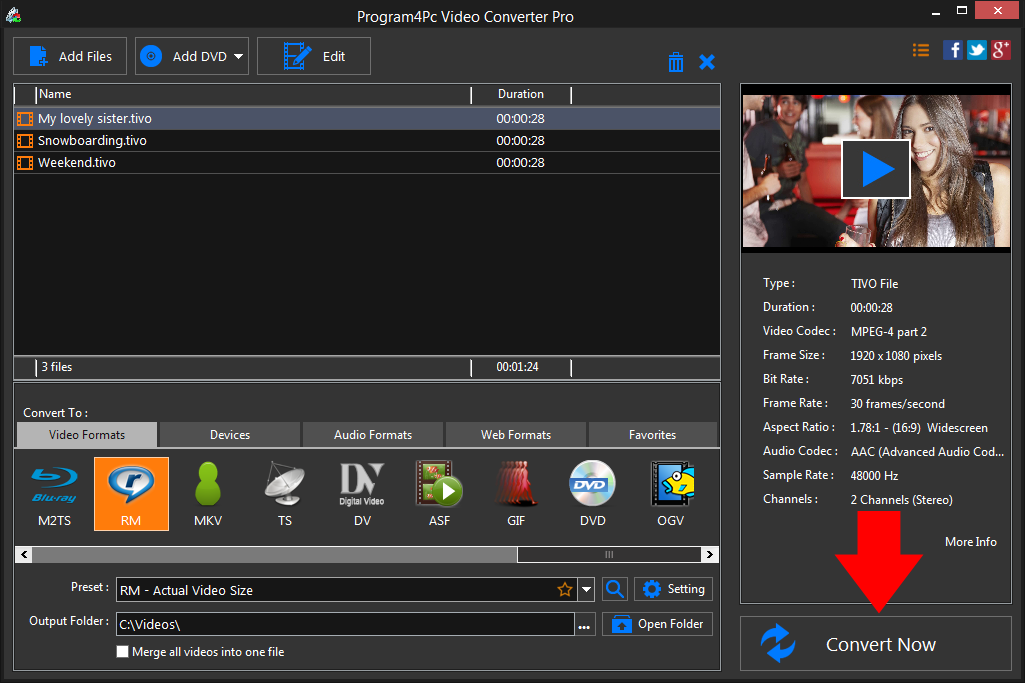
Task: Select the My lovely sister.tivo row
Action: [x=367, y=118]
